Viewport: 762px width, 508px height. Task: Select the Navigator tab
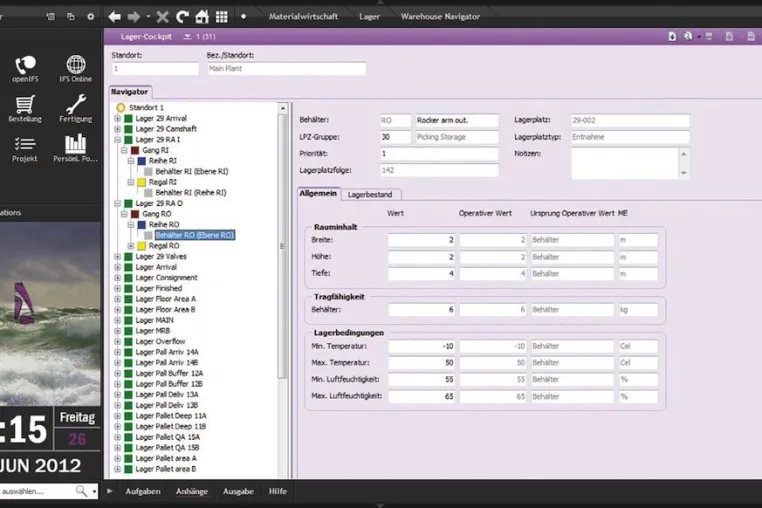point(130,92)
